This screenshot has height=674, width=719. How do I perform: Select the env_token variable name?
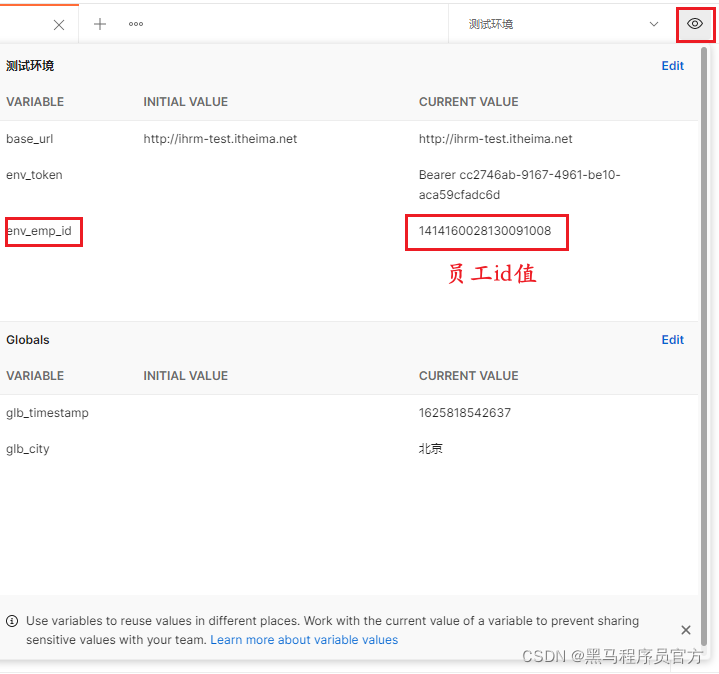34,175
